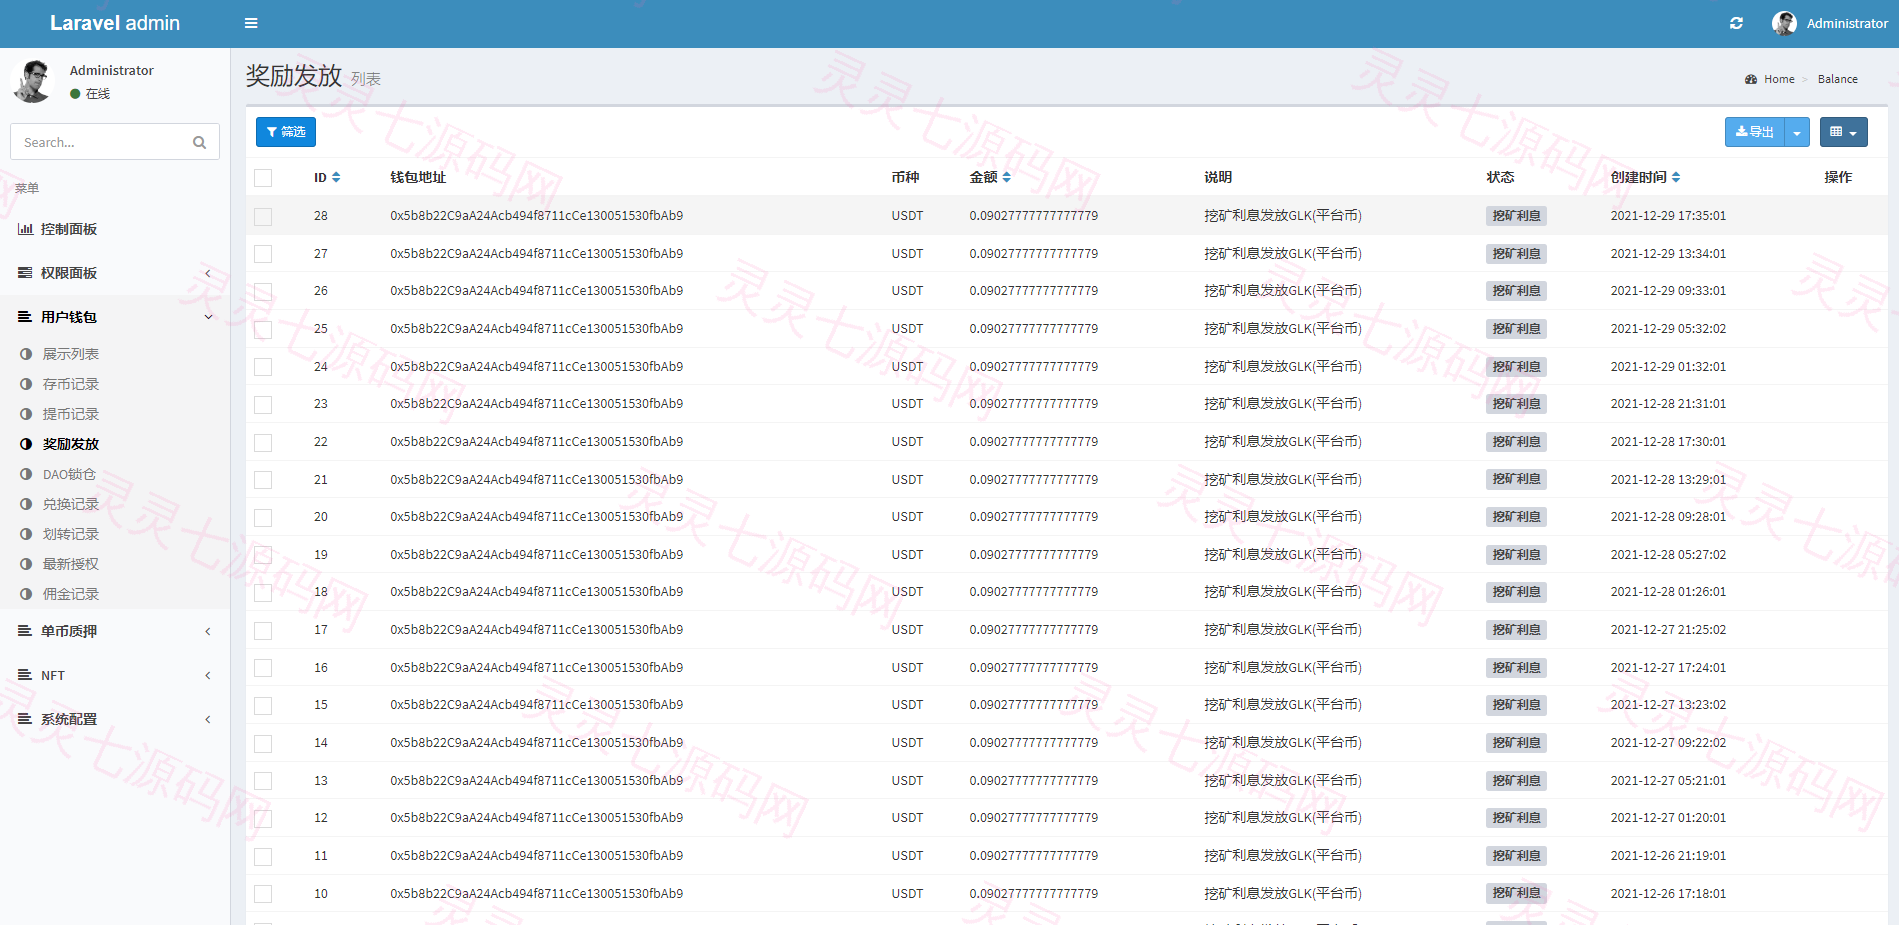Screen dimensions: 1899x925
Task: Click the dashboard icon beside Home breadcrumb
Action: tap(1751, 79)
